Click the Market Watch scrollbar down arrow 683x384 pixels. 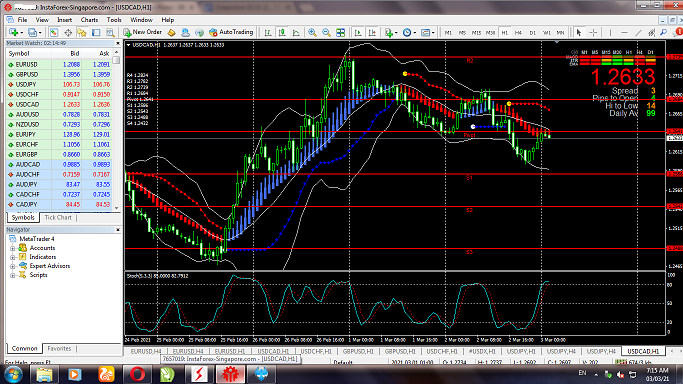116,208
